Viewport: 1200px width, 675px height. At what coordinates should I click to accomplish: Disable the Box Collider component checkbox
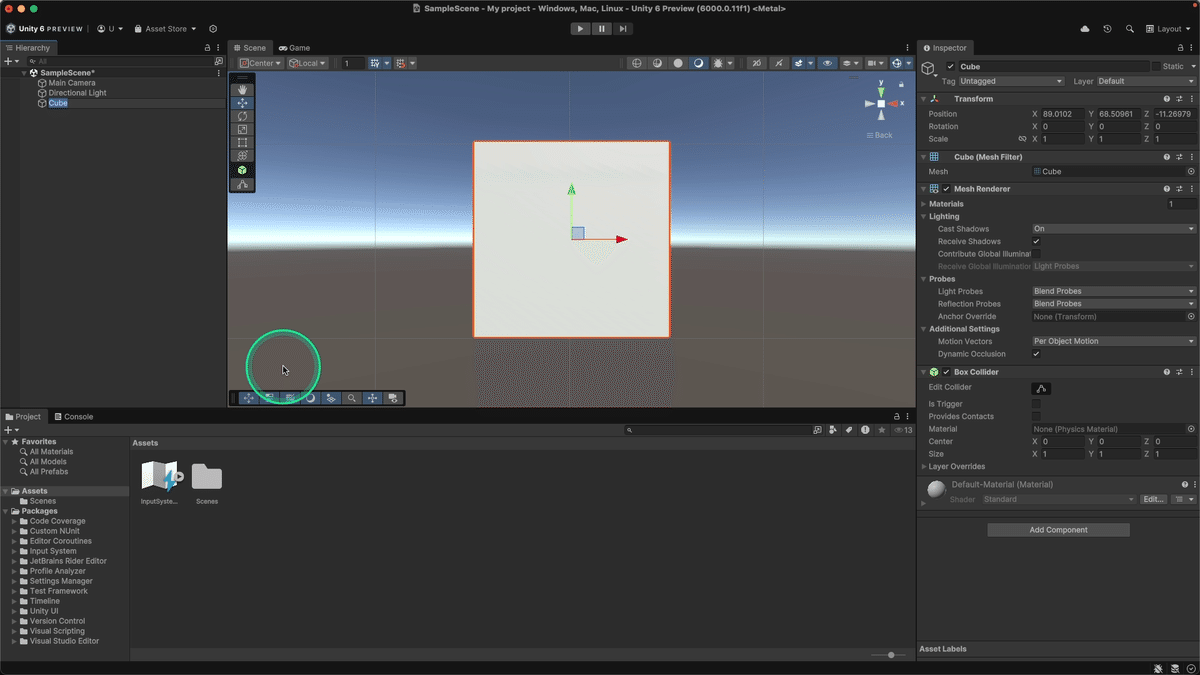pyautogui.click(x=946, y=372)
